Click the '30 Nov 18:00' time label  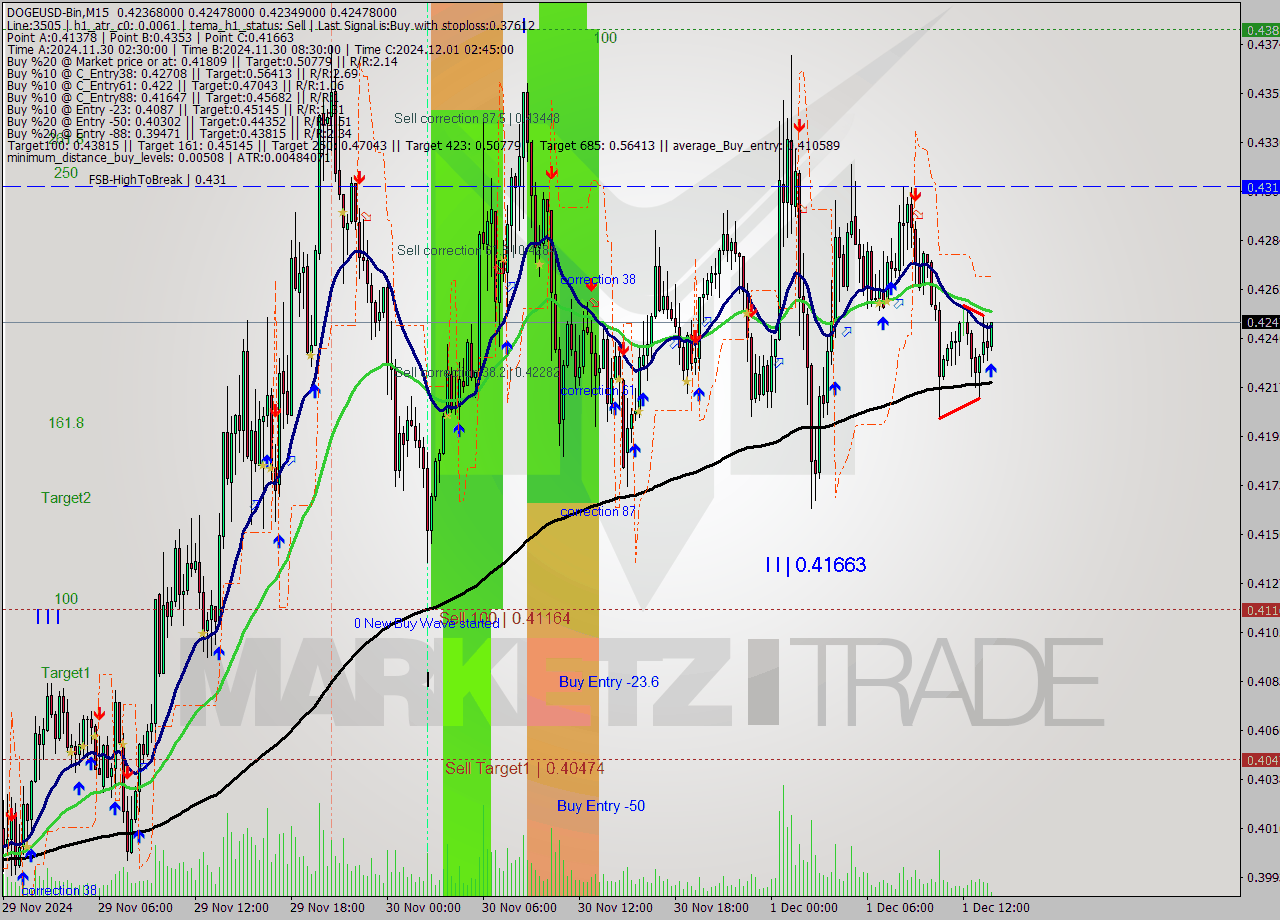tap(712, 908)
